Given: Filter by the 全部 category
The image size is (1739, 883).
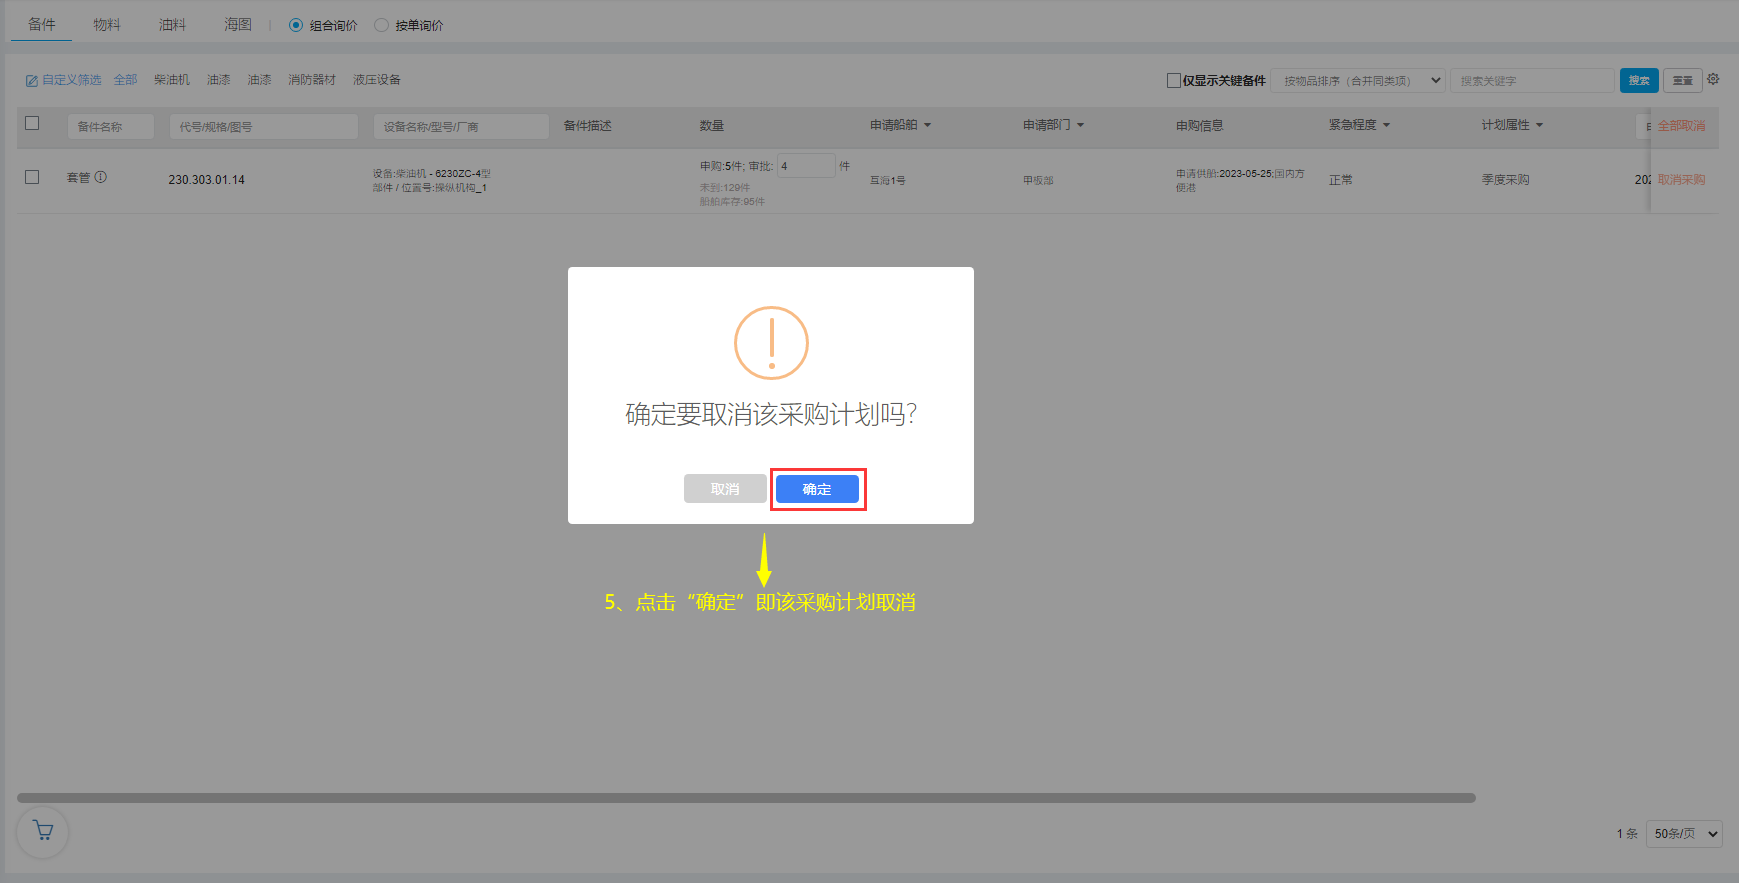Looking at the screenshot, I should tap(125, 80).
